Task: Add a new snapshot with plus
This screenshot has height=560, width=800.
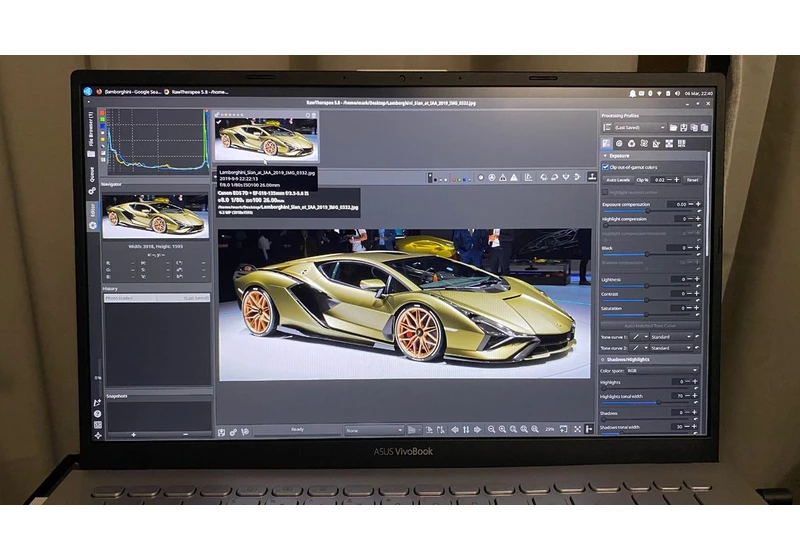Action: (x=133, y=435)
